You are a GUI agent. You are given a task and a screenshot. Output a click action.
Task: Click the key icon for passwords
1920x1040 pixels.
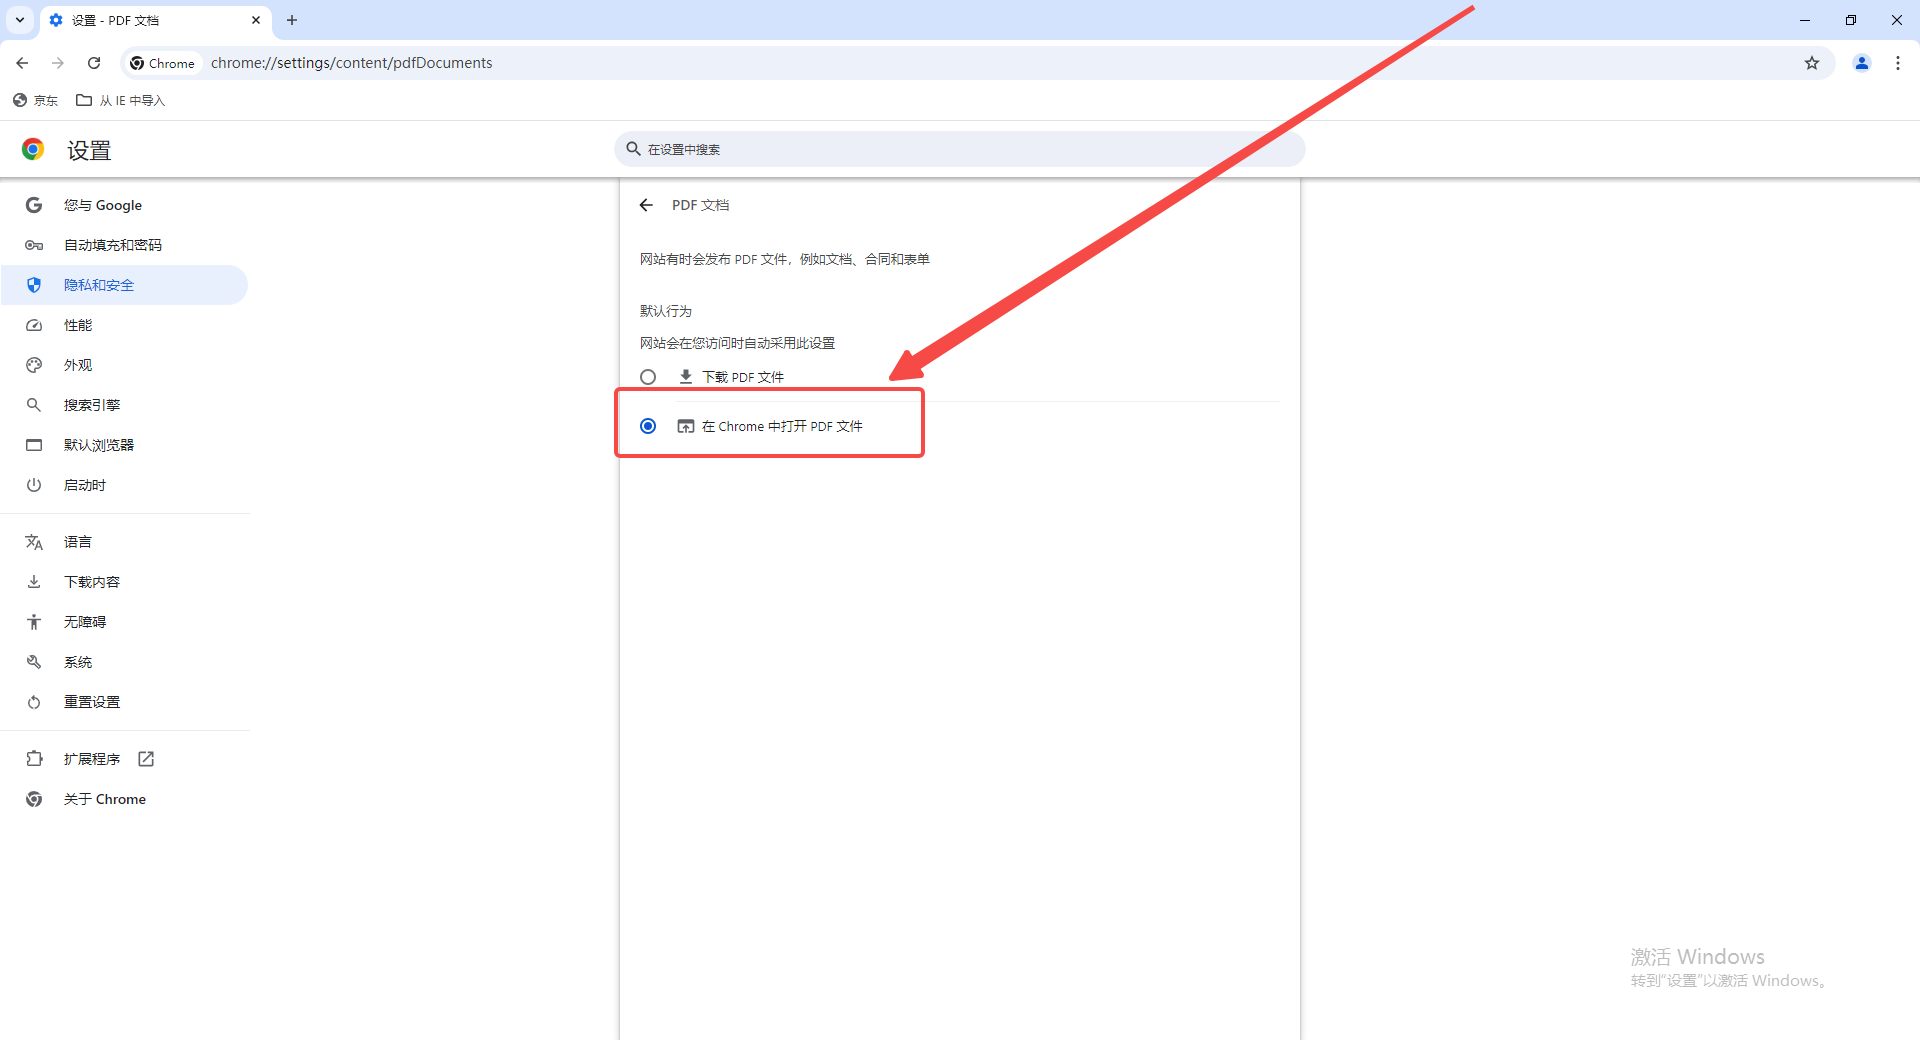34,245
